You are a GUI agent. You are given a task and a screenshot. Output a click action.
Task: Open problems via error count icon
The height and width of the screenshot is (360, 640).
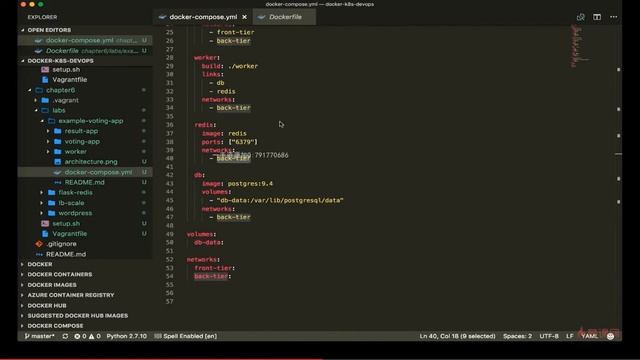[x=80, y=336]
